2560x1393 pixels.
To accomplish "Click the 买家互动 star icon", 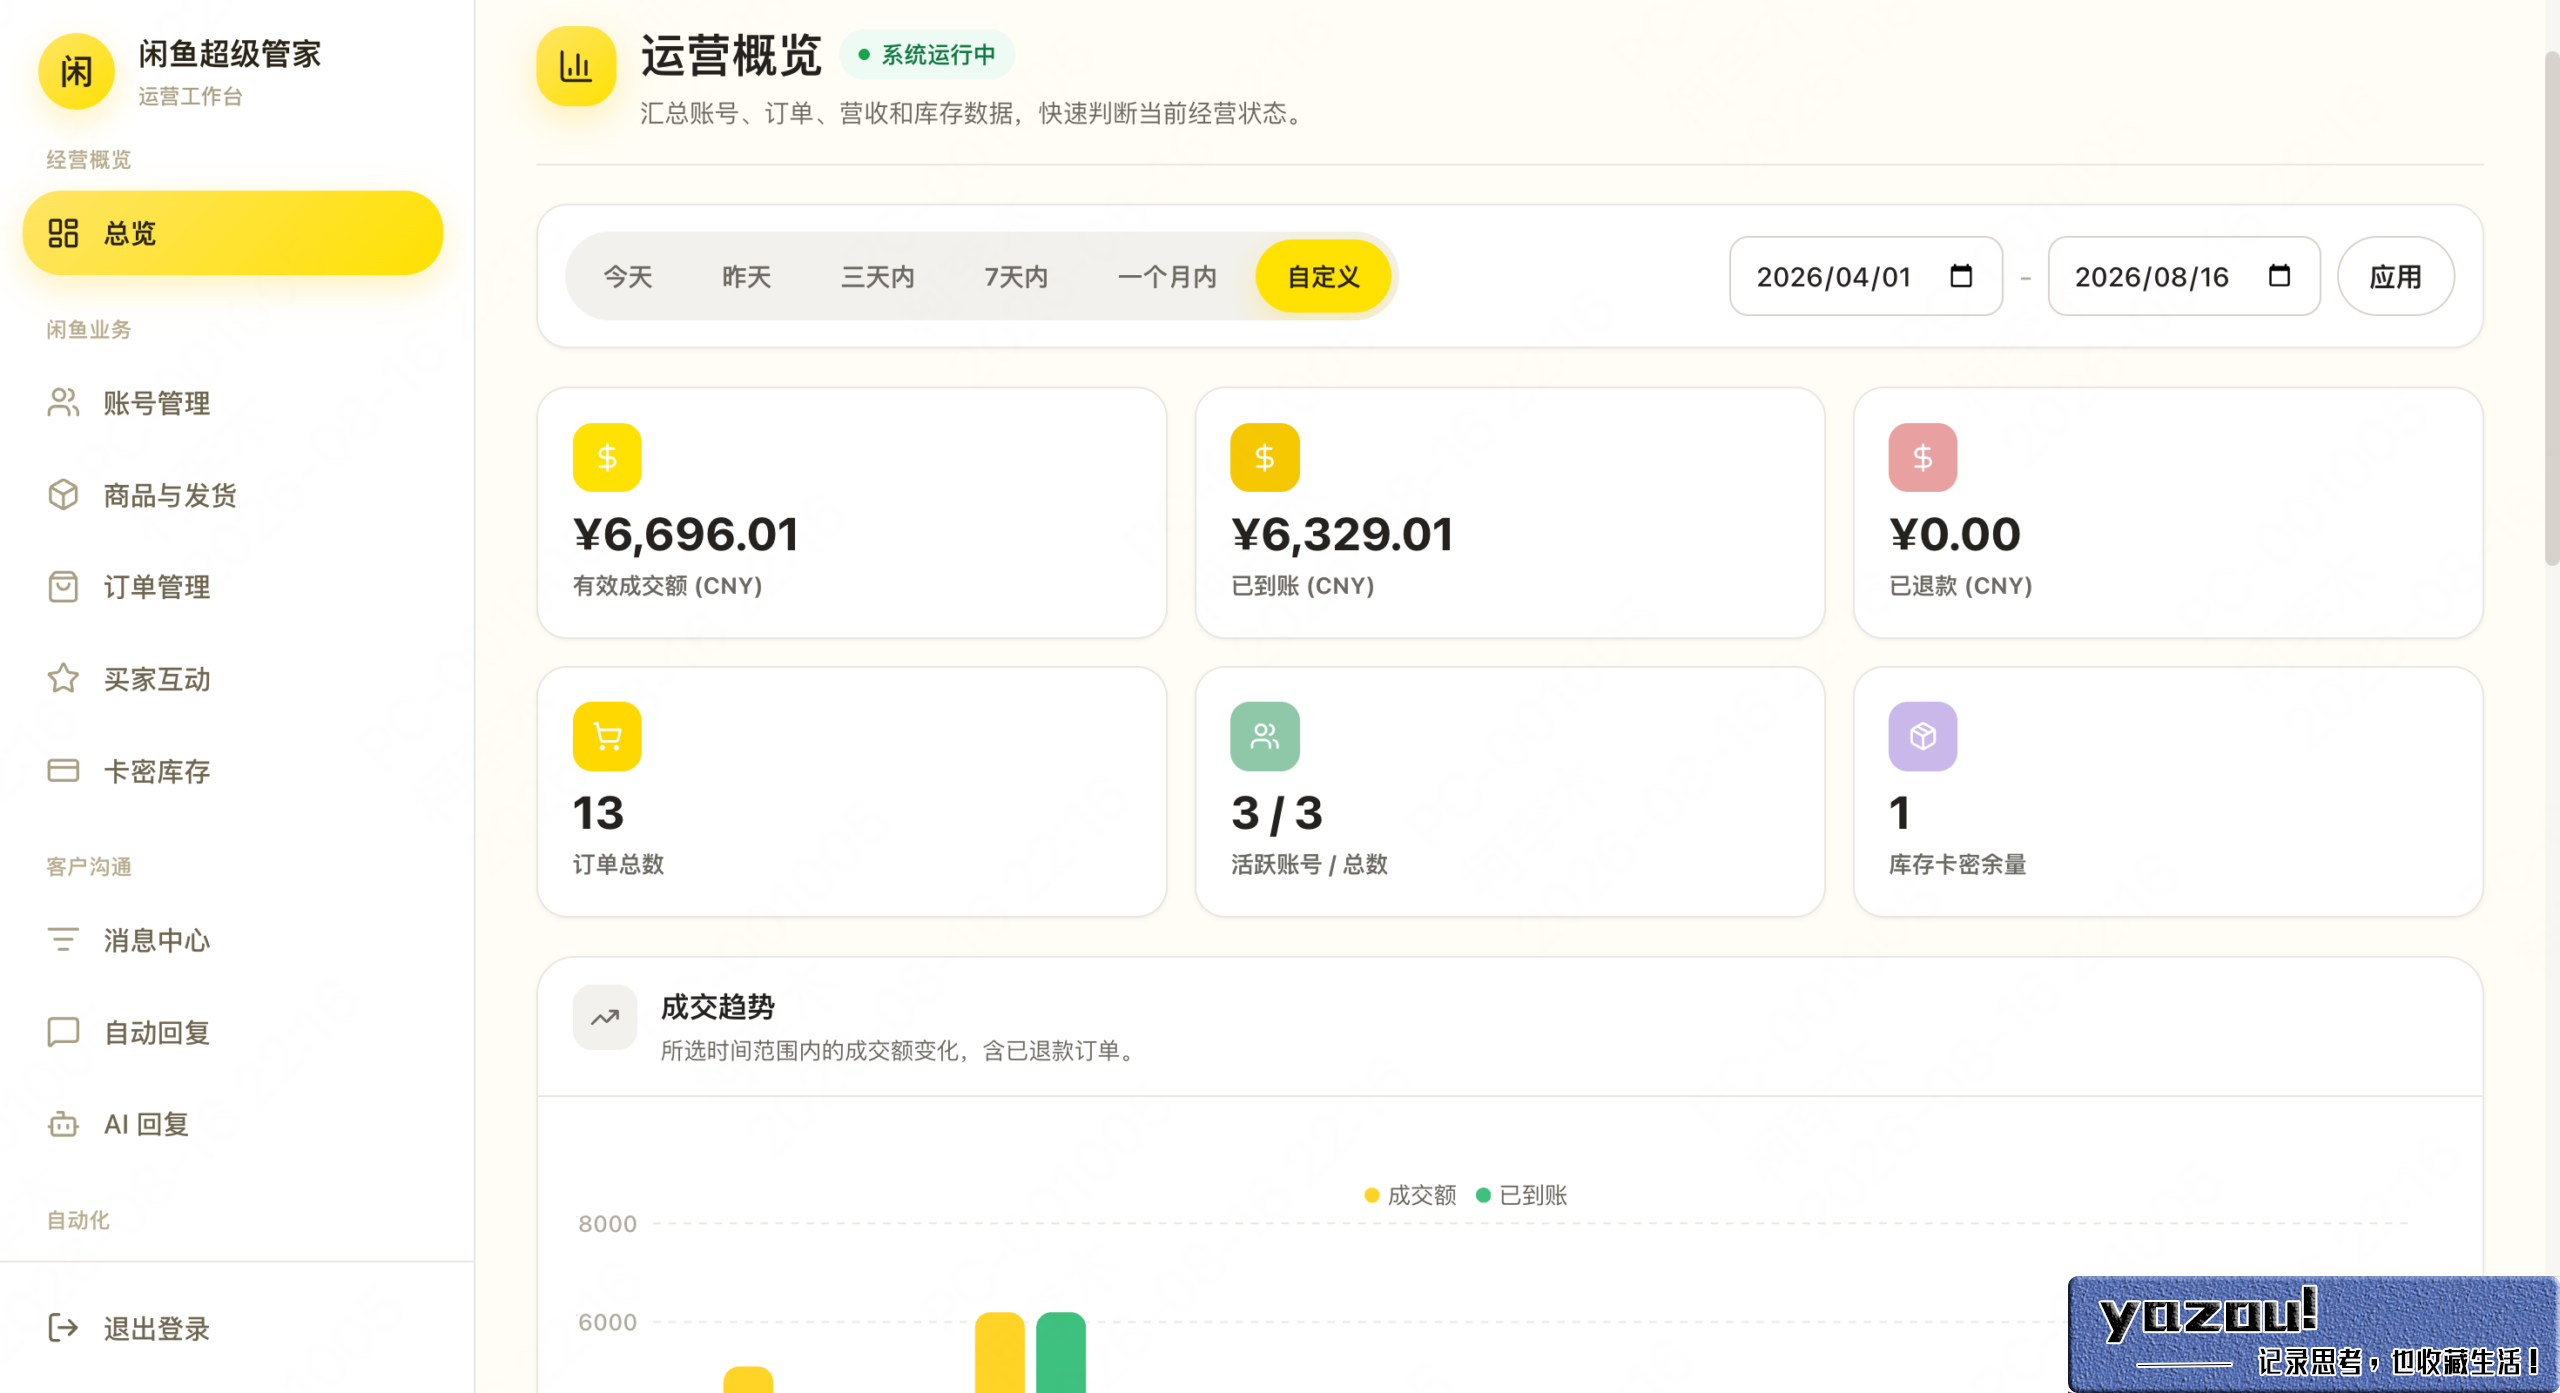I will [63, 678].
